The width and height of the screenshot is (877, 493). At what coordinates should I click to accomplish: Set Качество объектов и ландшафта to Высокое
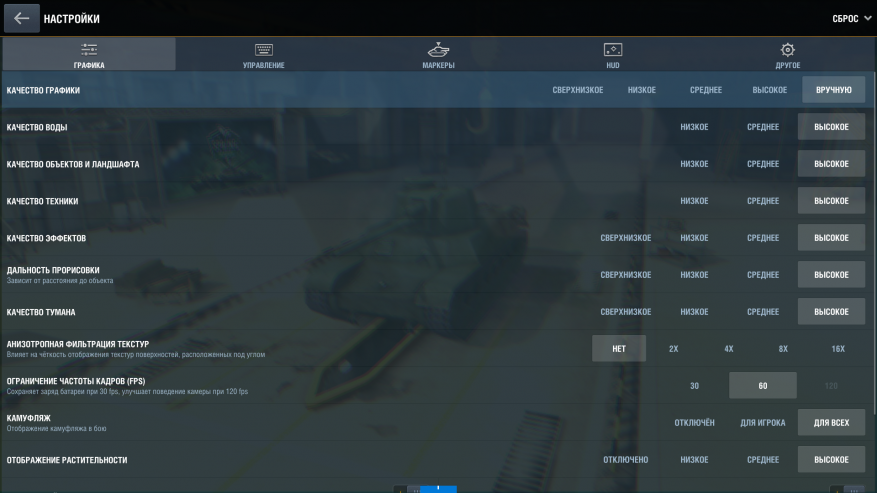point(831,164)
